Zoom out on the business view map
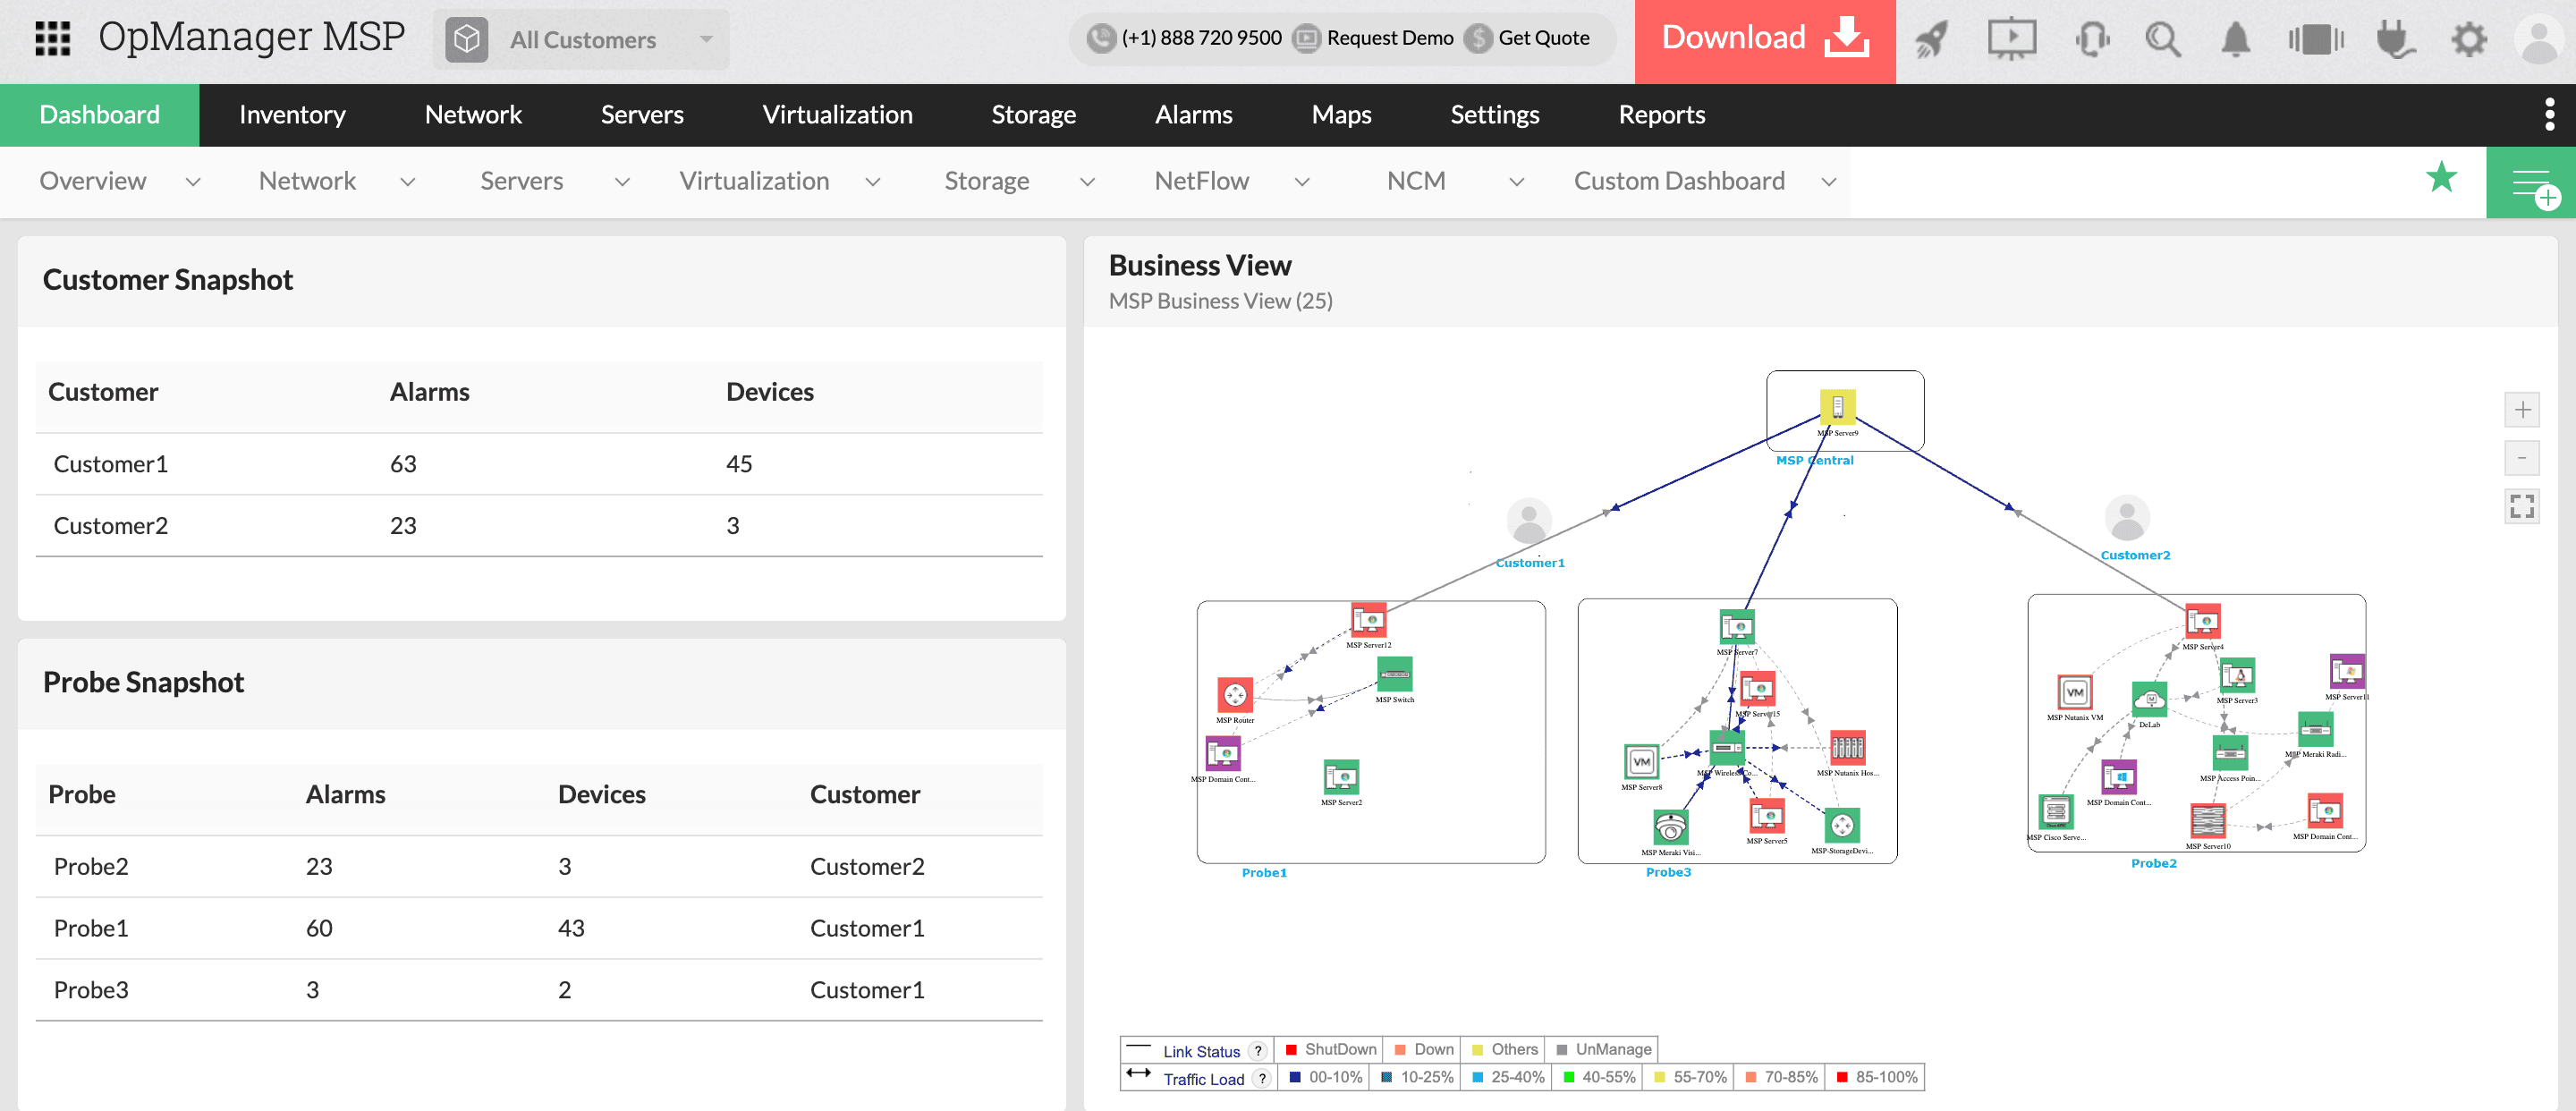The image size is (2576, 1111). 2522,458
